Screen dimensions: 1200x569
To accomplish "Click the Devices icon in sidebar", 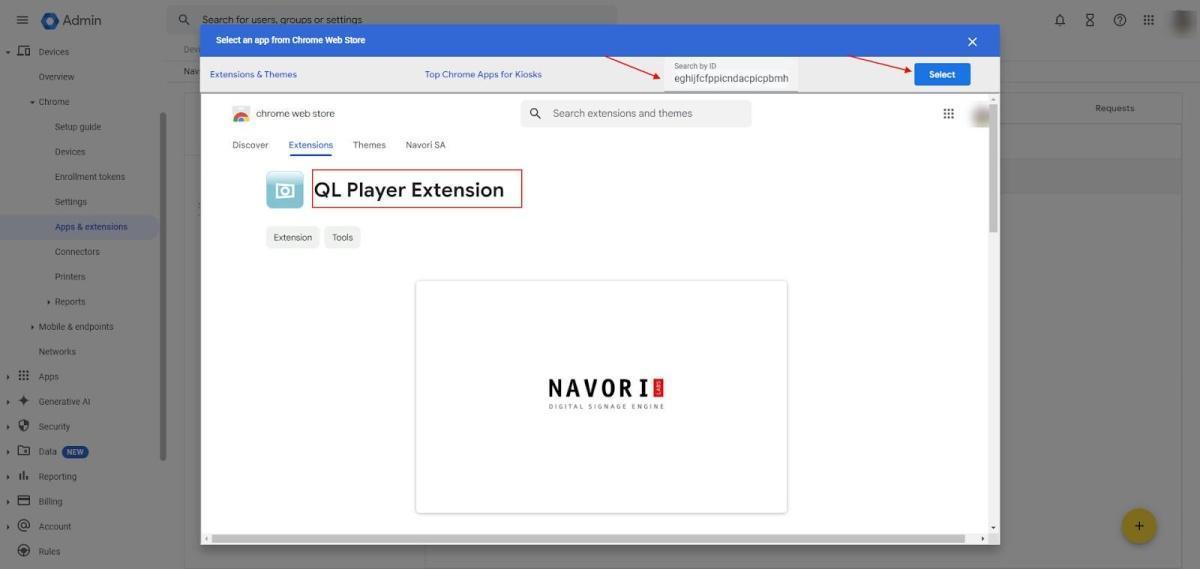I will click(24, 51).
